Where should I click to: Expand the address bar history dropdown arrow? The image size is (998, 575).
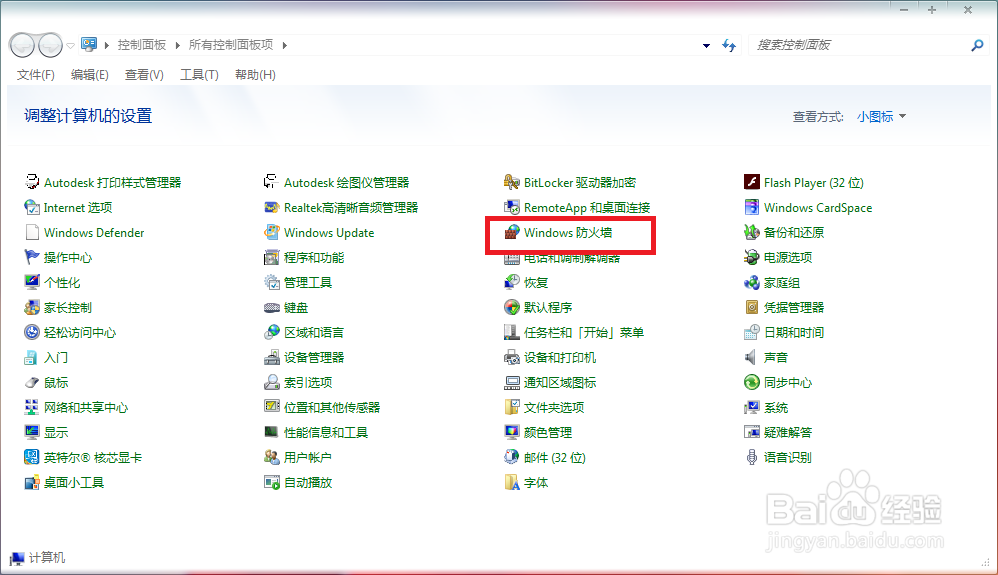706,45
